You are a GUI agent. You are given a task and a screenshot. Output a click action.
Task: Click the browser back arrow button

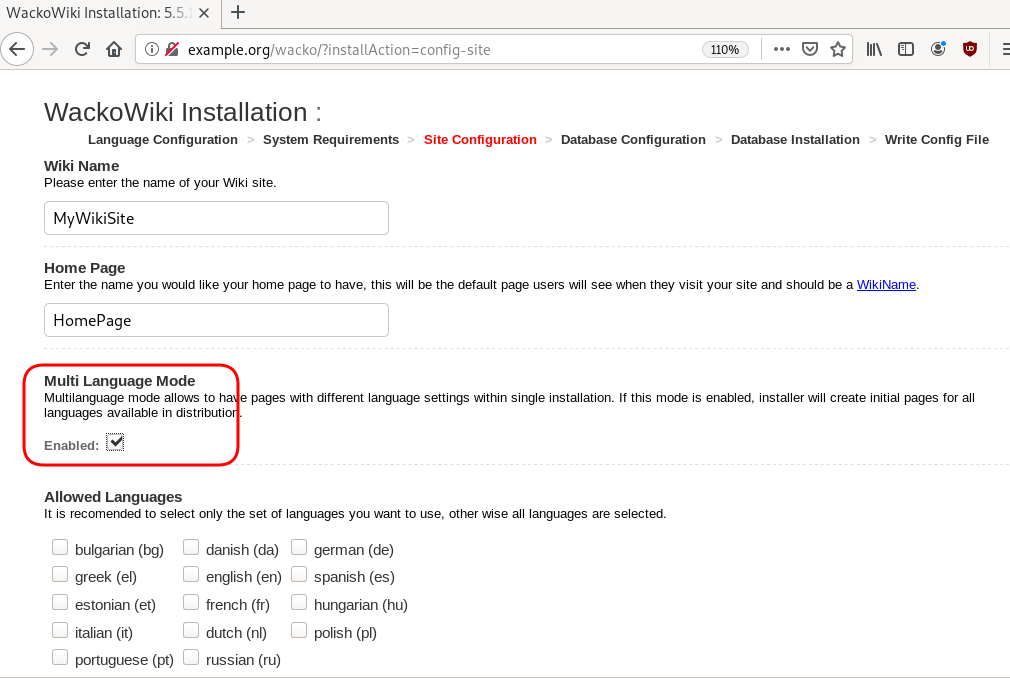pyautogui.click(x=17, y=49)
